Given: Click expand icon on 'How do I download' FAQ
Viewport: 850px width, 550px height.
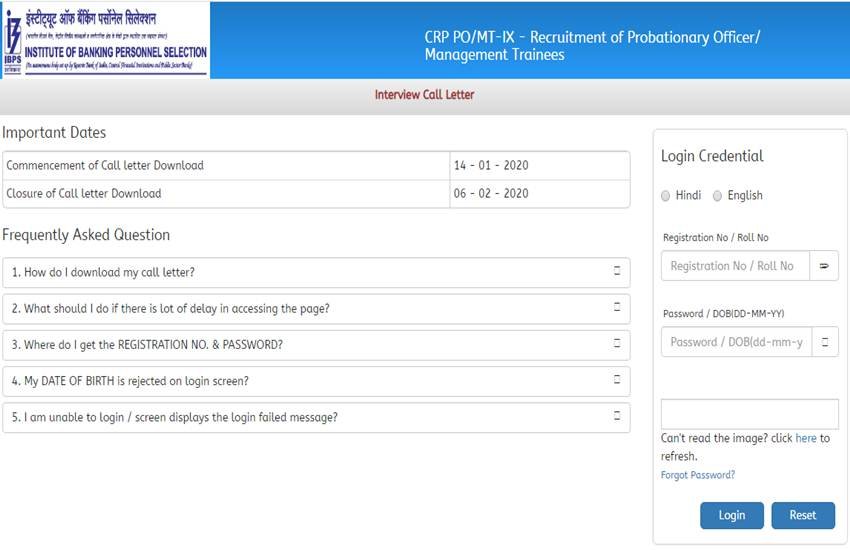Looking at the screenshot, I should click(617, 272).
